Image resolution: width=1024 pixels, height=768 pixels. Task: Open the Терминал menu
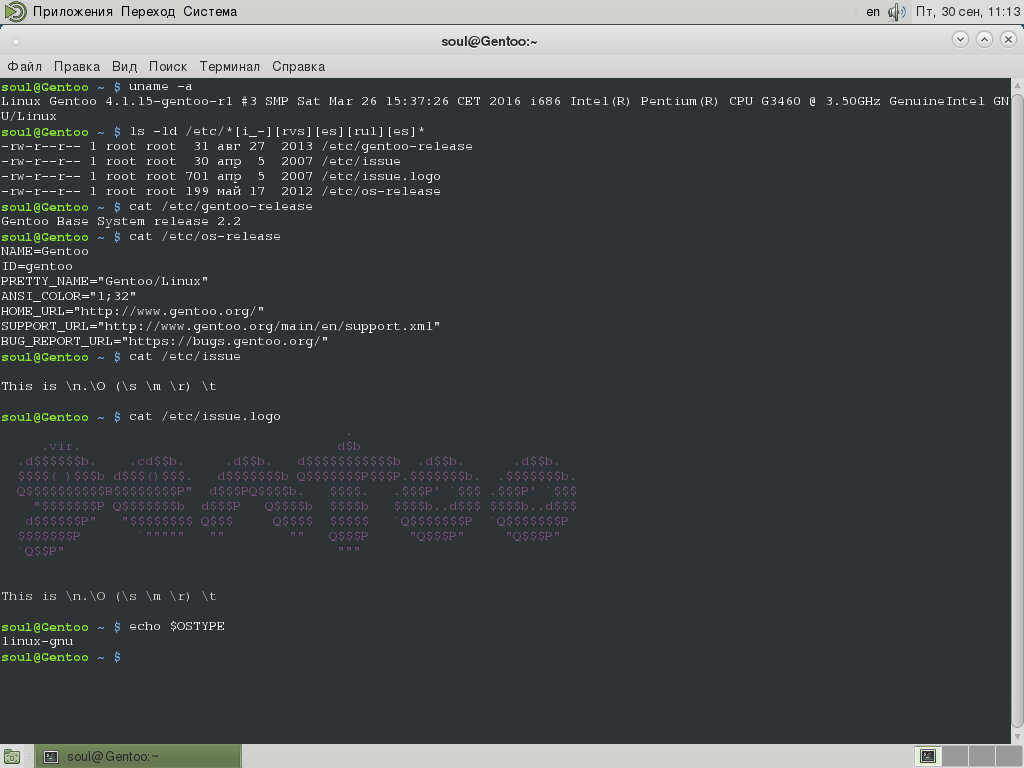229,67
